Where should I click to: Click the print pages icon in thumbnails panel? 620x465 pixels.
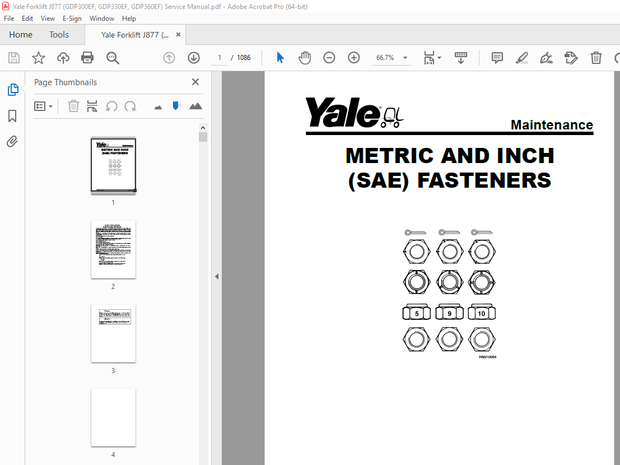click(92, 106)
